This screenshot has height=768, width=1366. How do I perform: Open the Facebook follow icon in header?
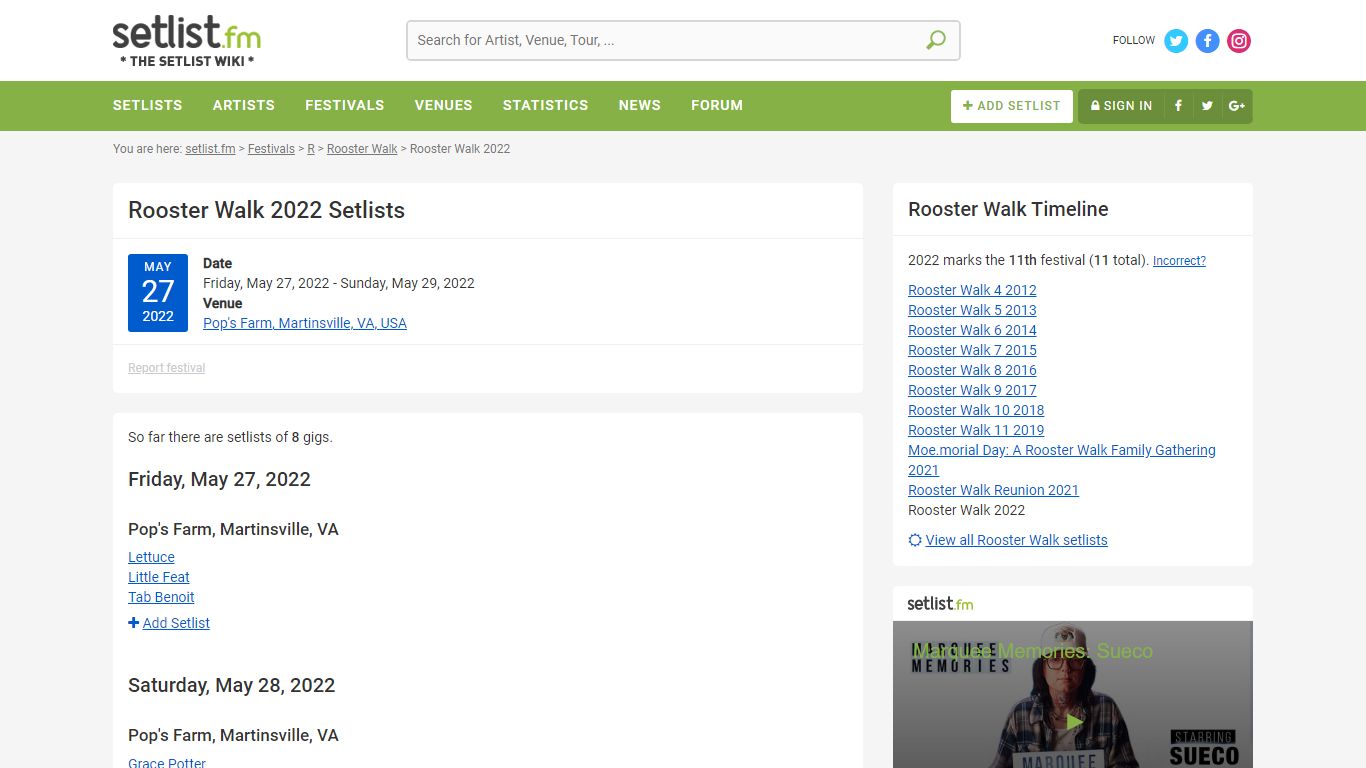1208,41
